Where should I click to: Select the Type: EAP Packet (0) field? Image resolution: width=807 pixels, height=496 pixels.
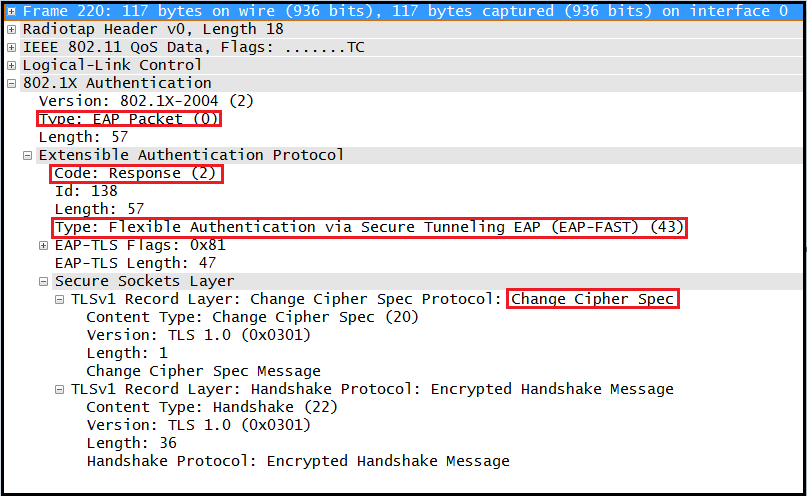click(129, 119)
